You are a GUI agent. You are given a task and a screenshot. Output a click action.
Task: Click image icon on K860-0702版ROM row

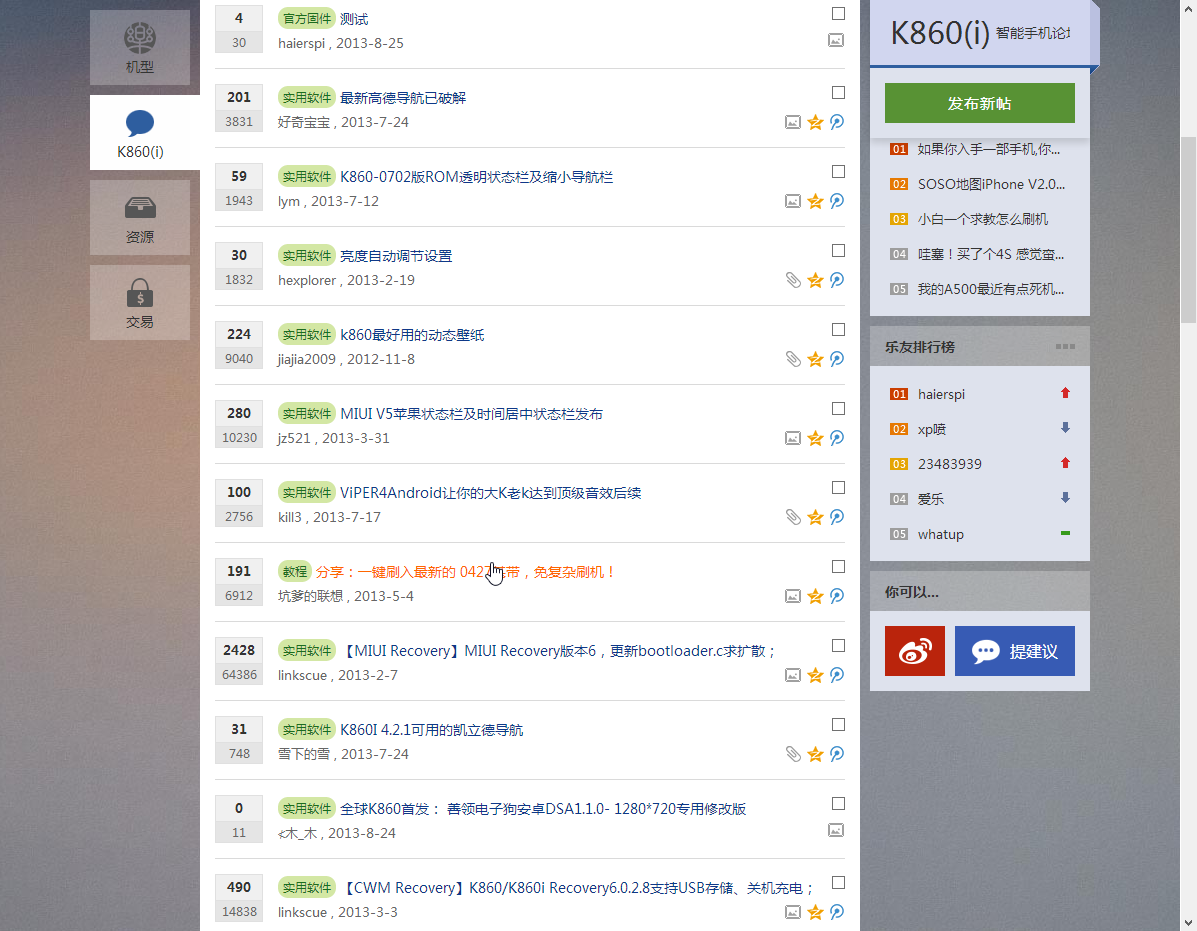coord(793,201)
